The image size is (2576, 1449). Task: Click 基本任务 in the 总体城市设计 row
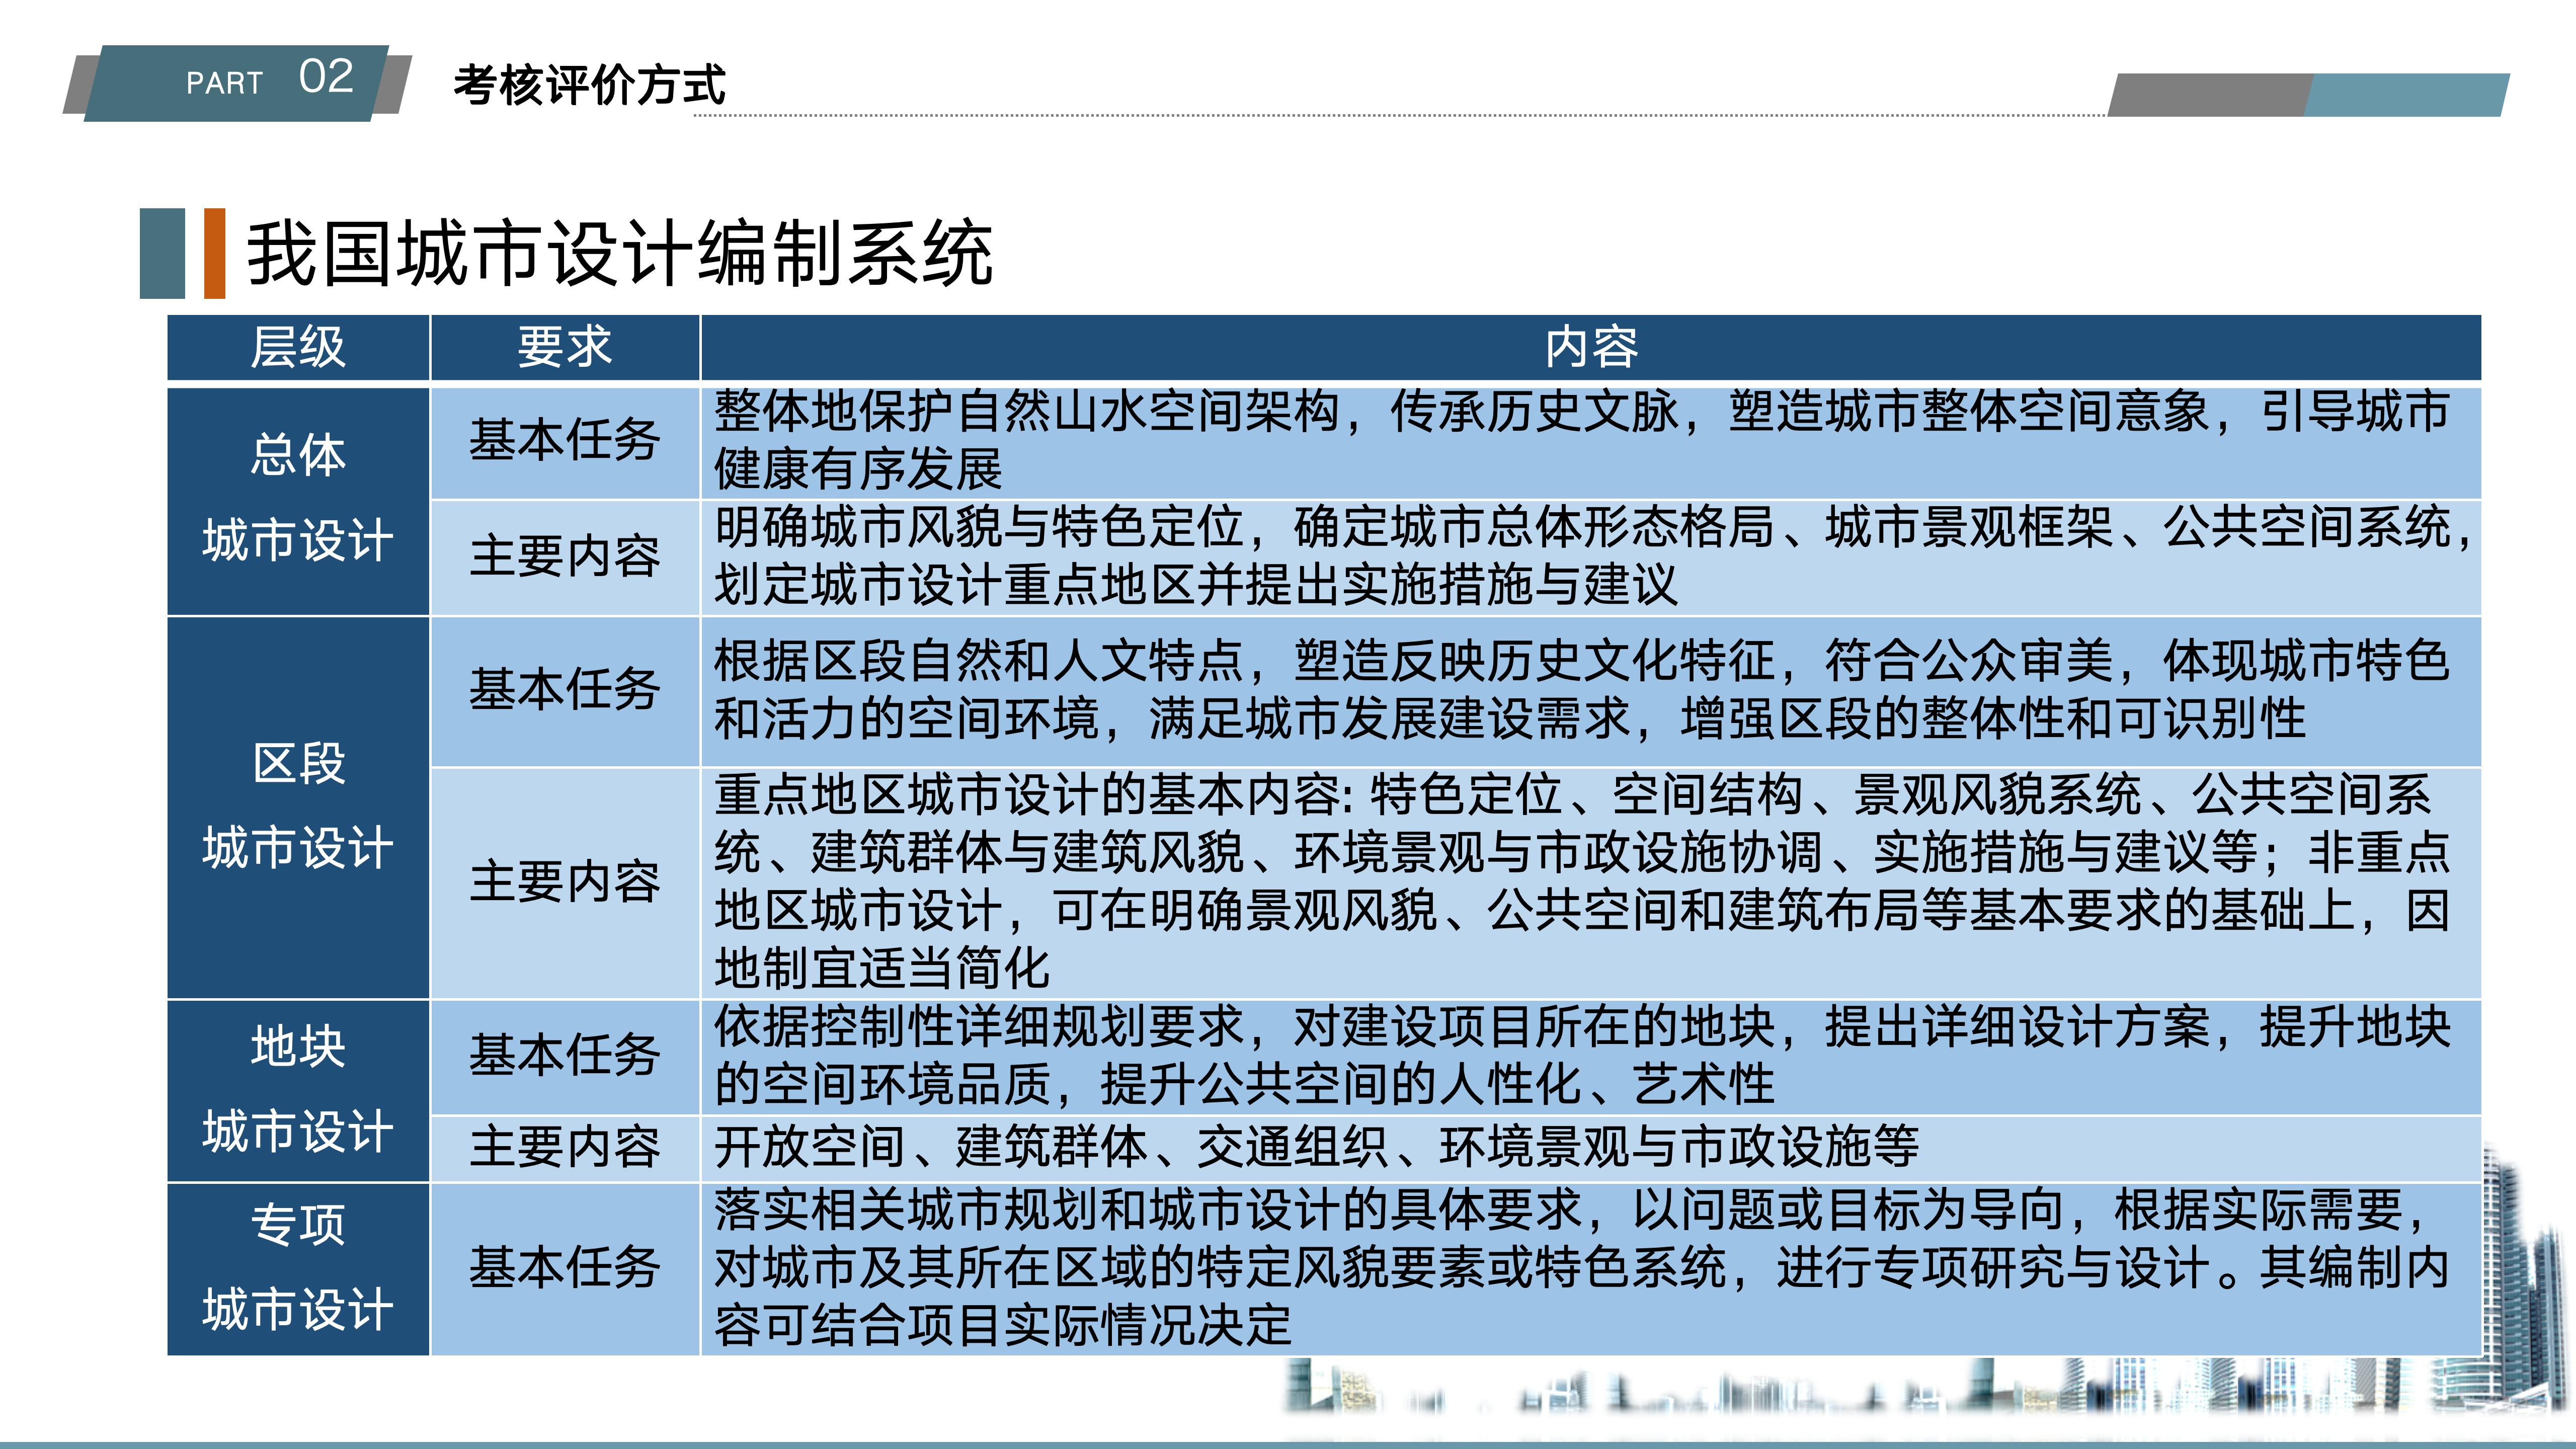[564, 441]
